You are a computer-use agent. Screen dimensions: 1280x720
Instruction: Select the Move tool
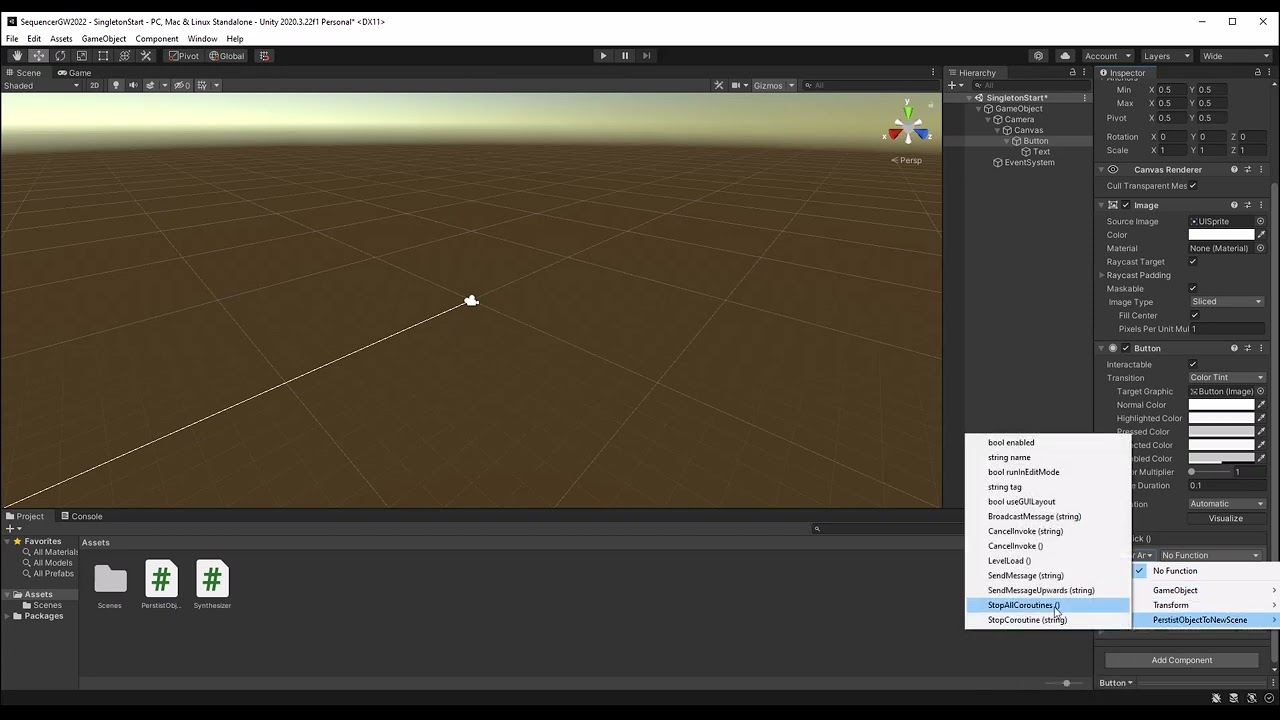tap(38, 56)
